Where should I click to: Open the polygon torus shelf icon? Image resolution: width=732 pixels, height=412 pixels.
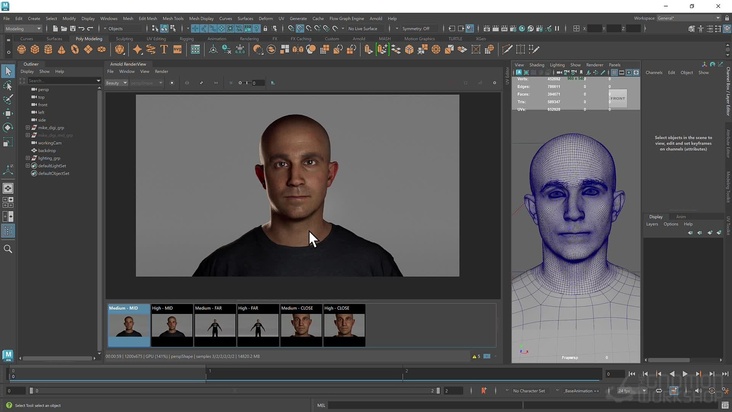tap(75, 49)
